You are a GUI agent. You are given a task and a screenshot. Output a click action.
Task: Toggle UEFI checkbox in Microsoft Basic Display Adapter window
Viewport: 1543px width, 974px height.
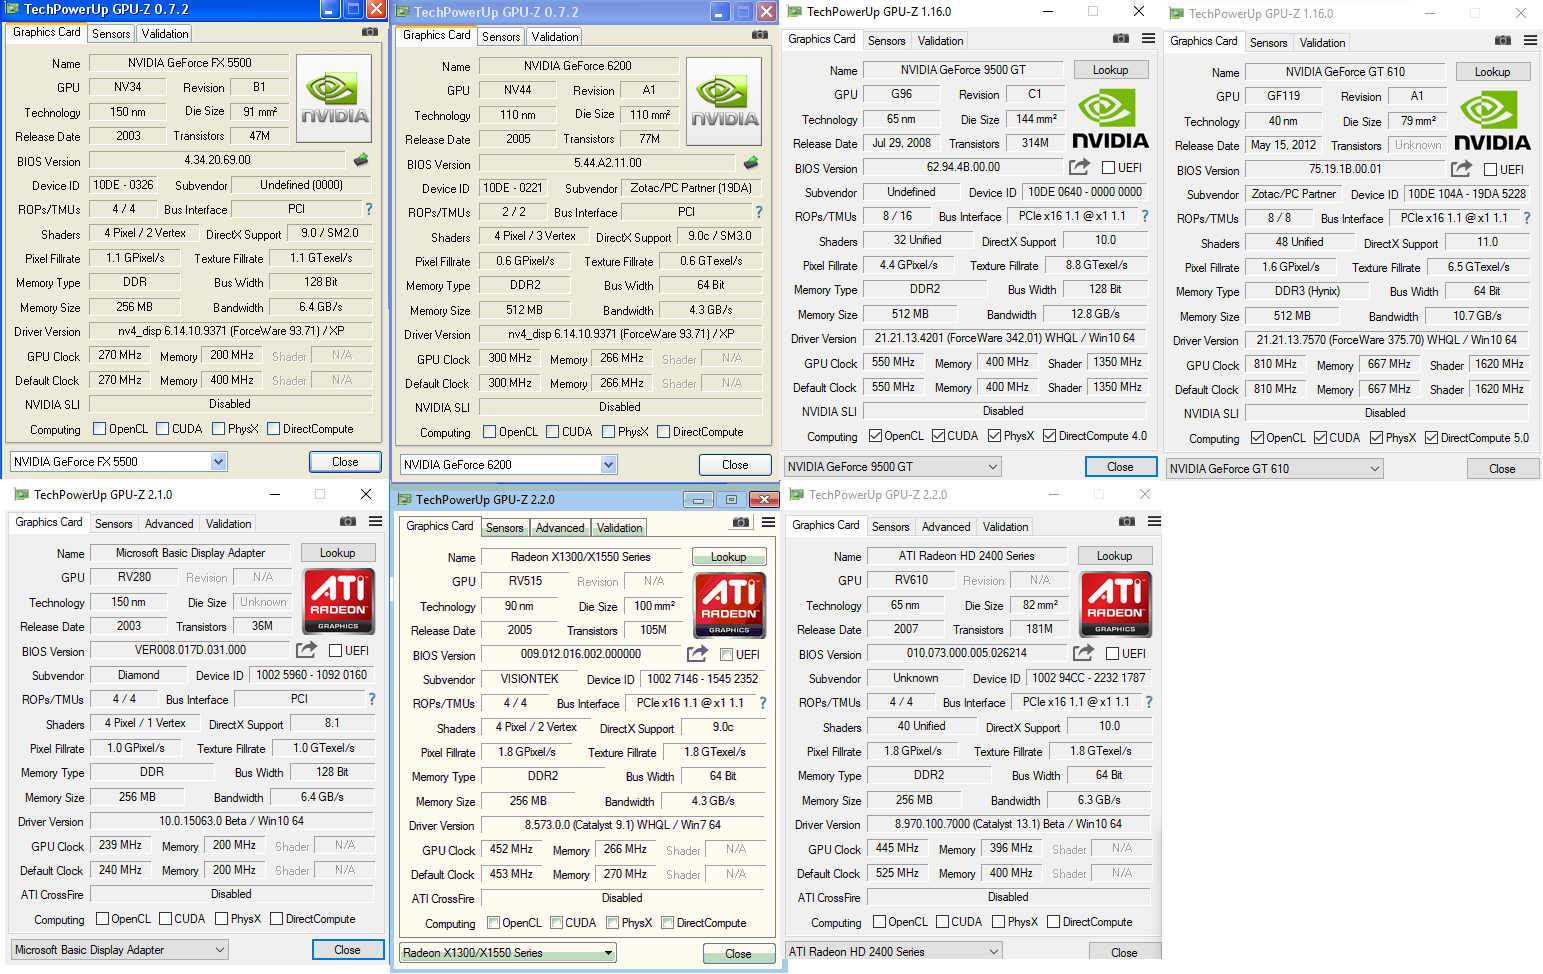tap(336, 650)
